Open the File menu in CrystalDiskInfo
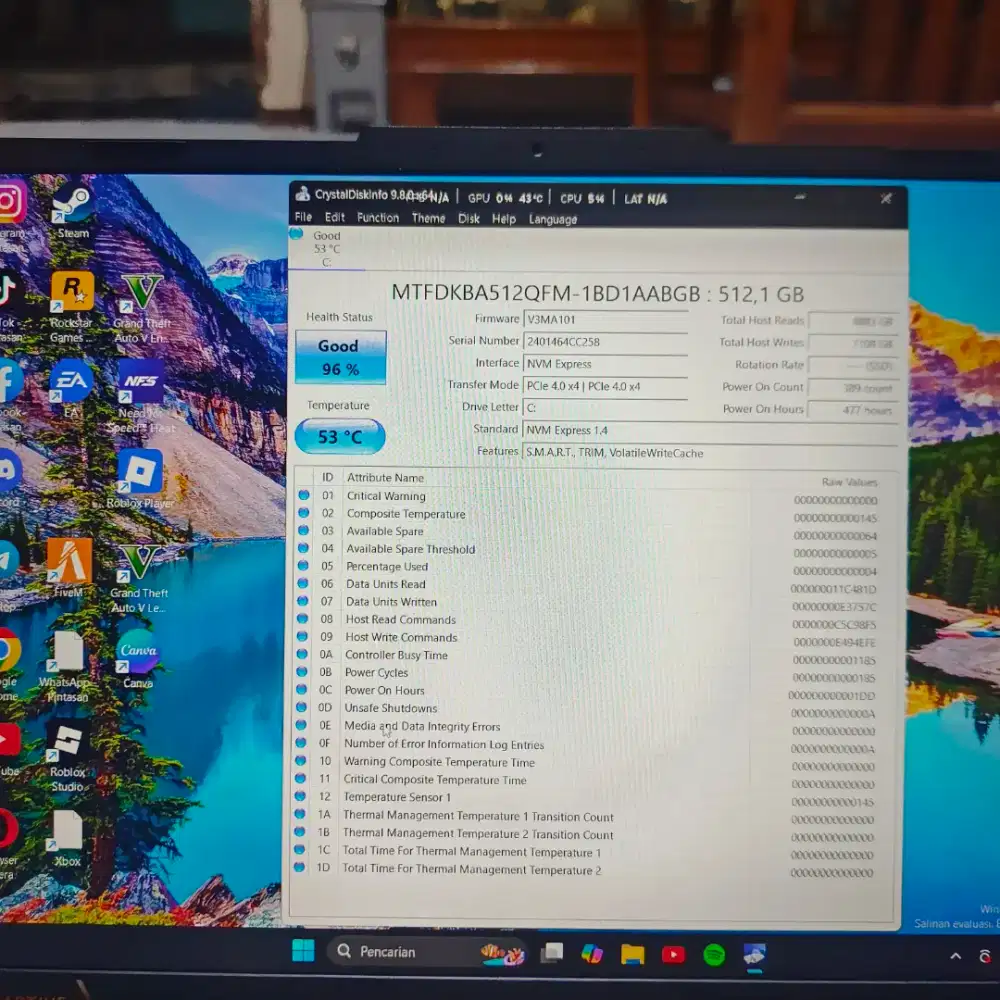The image size is (1000, 1000). 303,216
